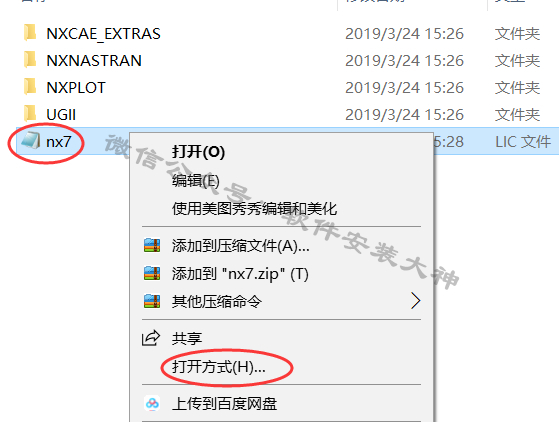Choose 编辑(E) from the context menu
Image resolution: width=559 pixels, height=422 pixels.
[x=196, y=181]
